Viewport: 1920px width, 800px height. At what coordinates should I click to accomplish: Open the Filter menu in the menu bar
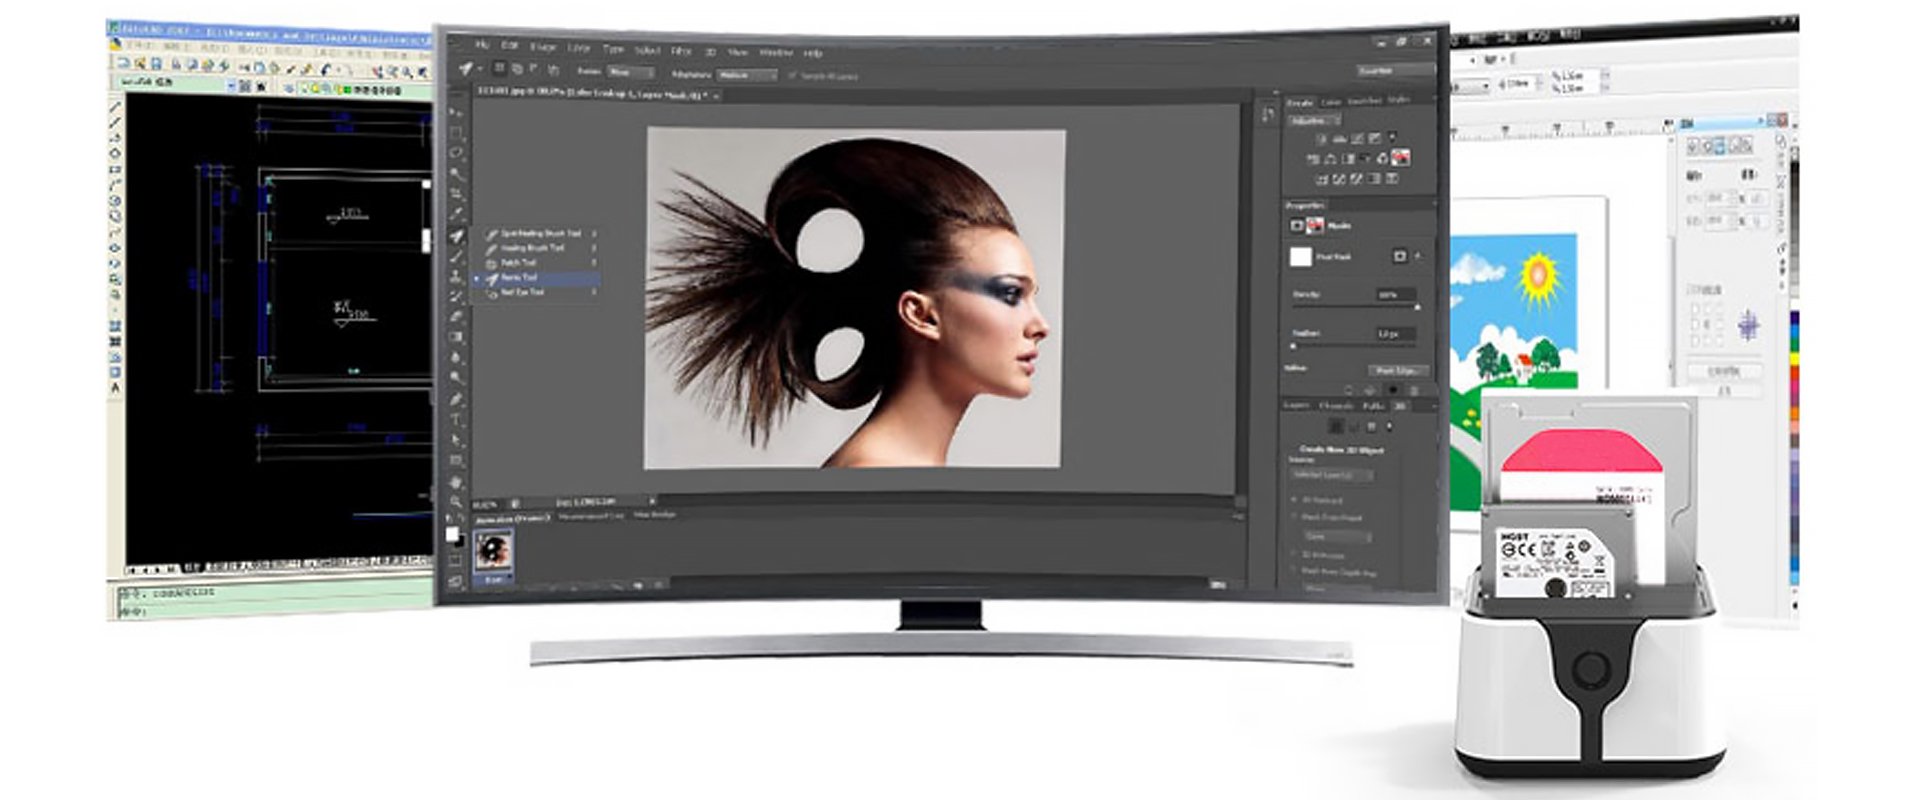tap(681, 49)
